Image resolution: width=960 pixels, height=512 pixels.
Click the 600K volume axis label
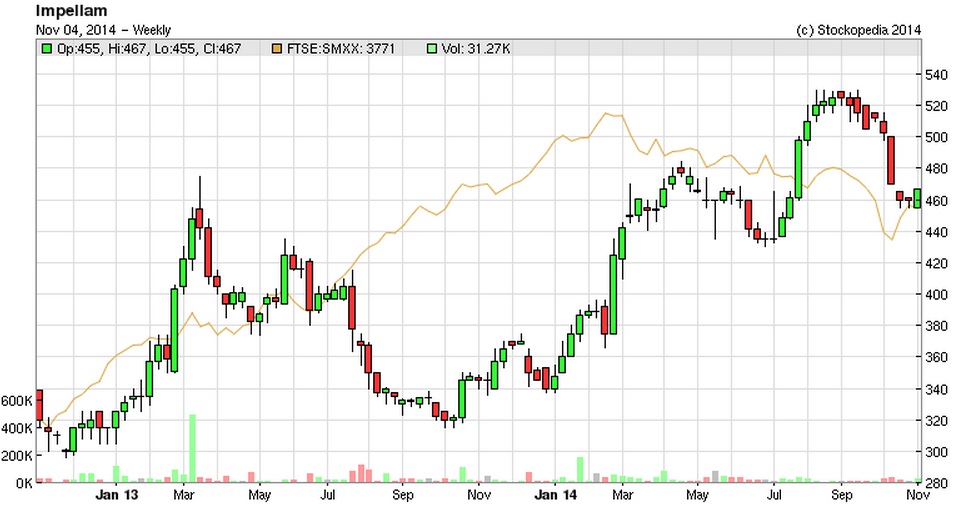click(17, 401)
